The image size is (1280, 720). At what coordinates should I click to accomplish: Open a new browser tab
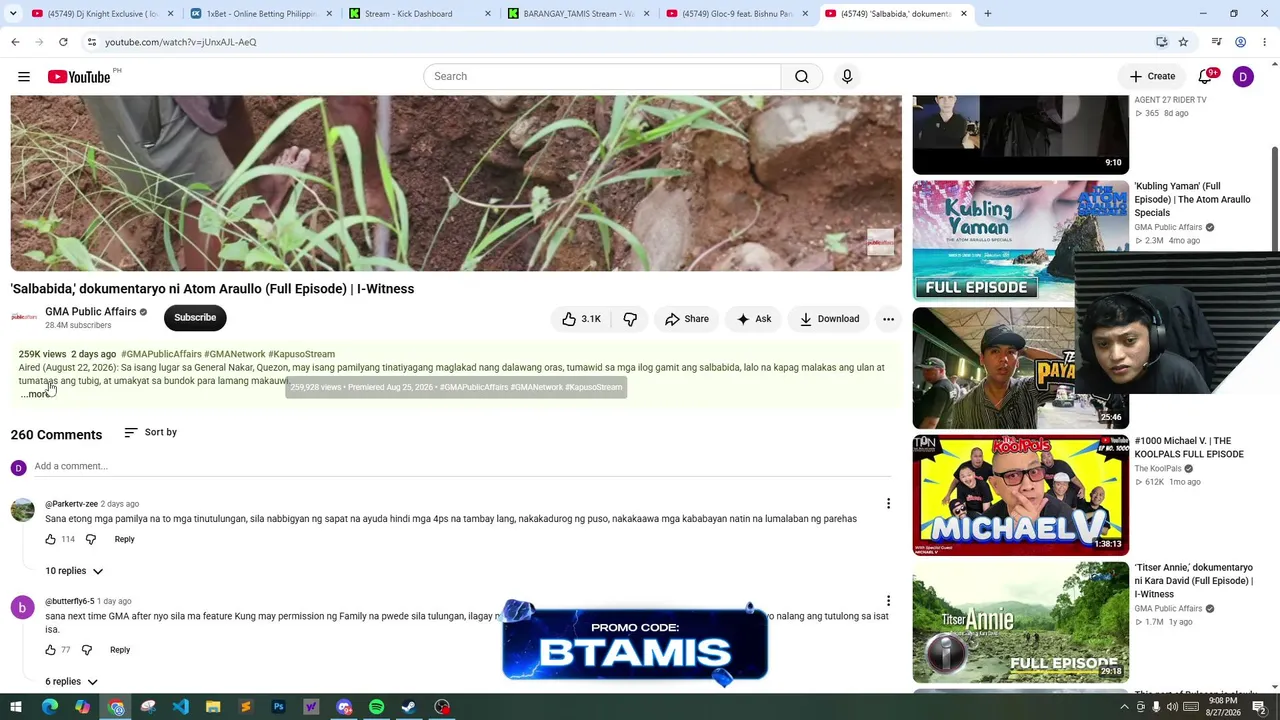[987, 14]
